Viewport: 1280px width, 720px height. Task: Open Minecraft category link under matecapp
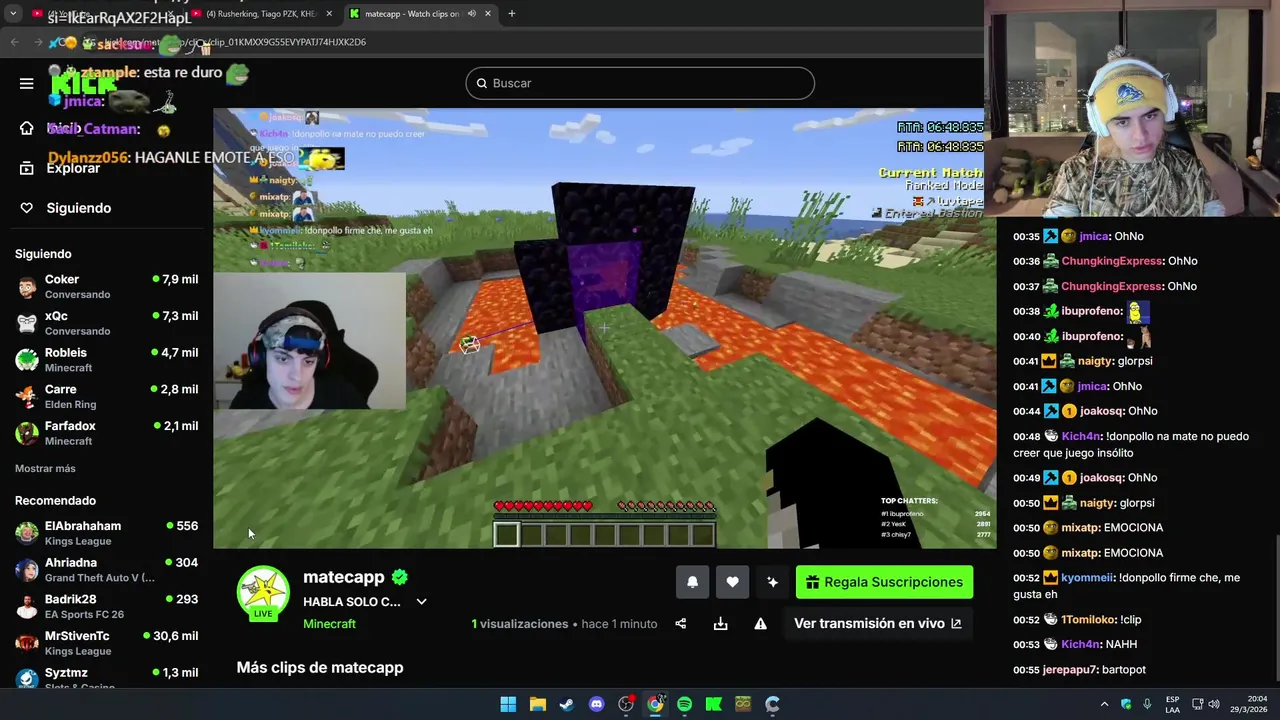point(329,624)
